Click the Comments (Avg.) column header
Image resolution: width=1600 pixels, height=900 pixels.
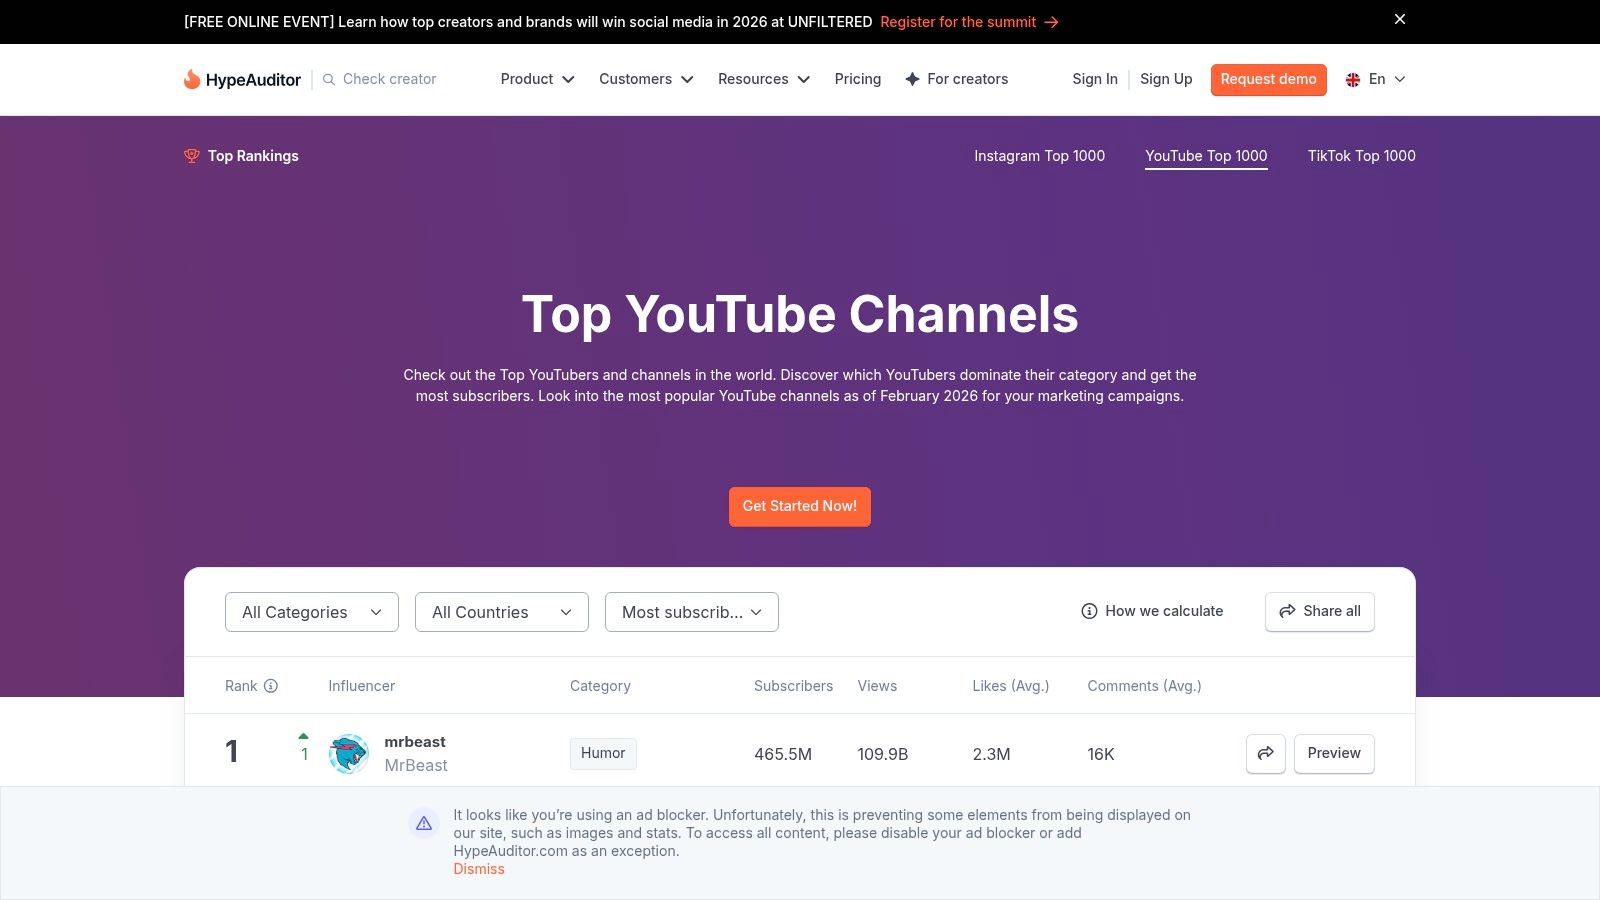(x=1144, y=686)
